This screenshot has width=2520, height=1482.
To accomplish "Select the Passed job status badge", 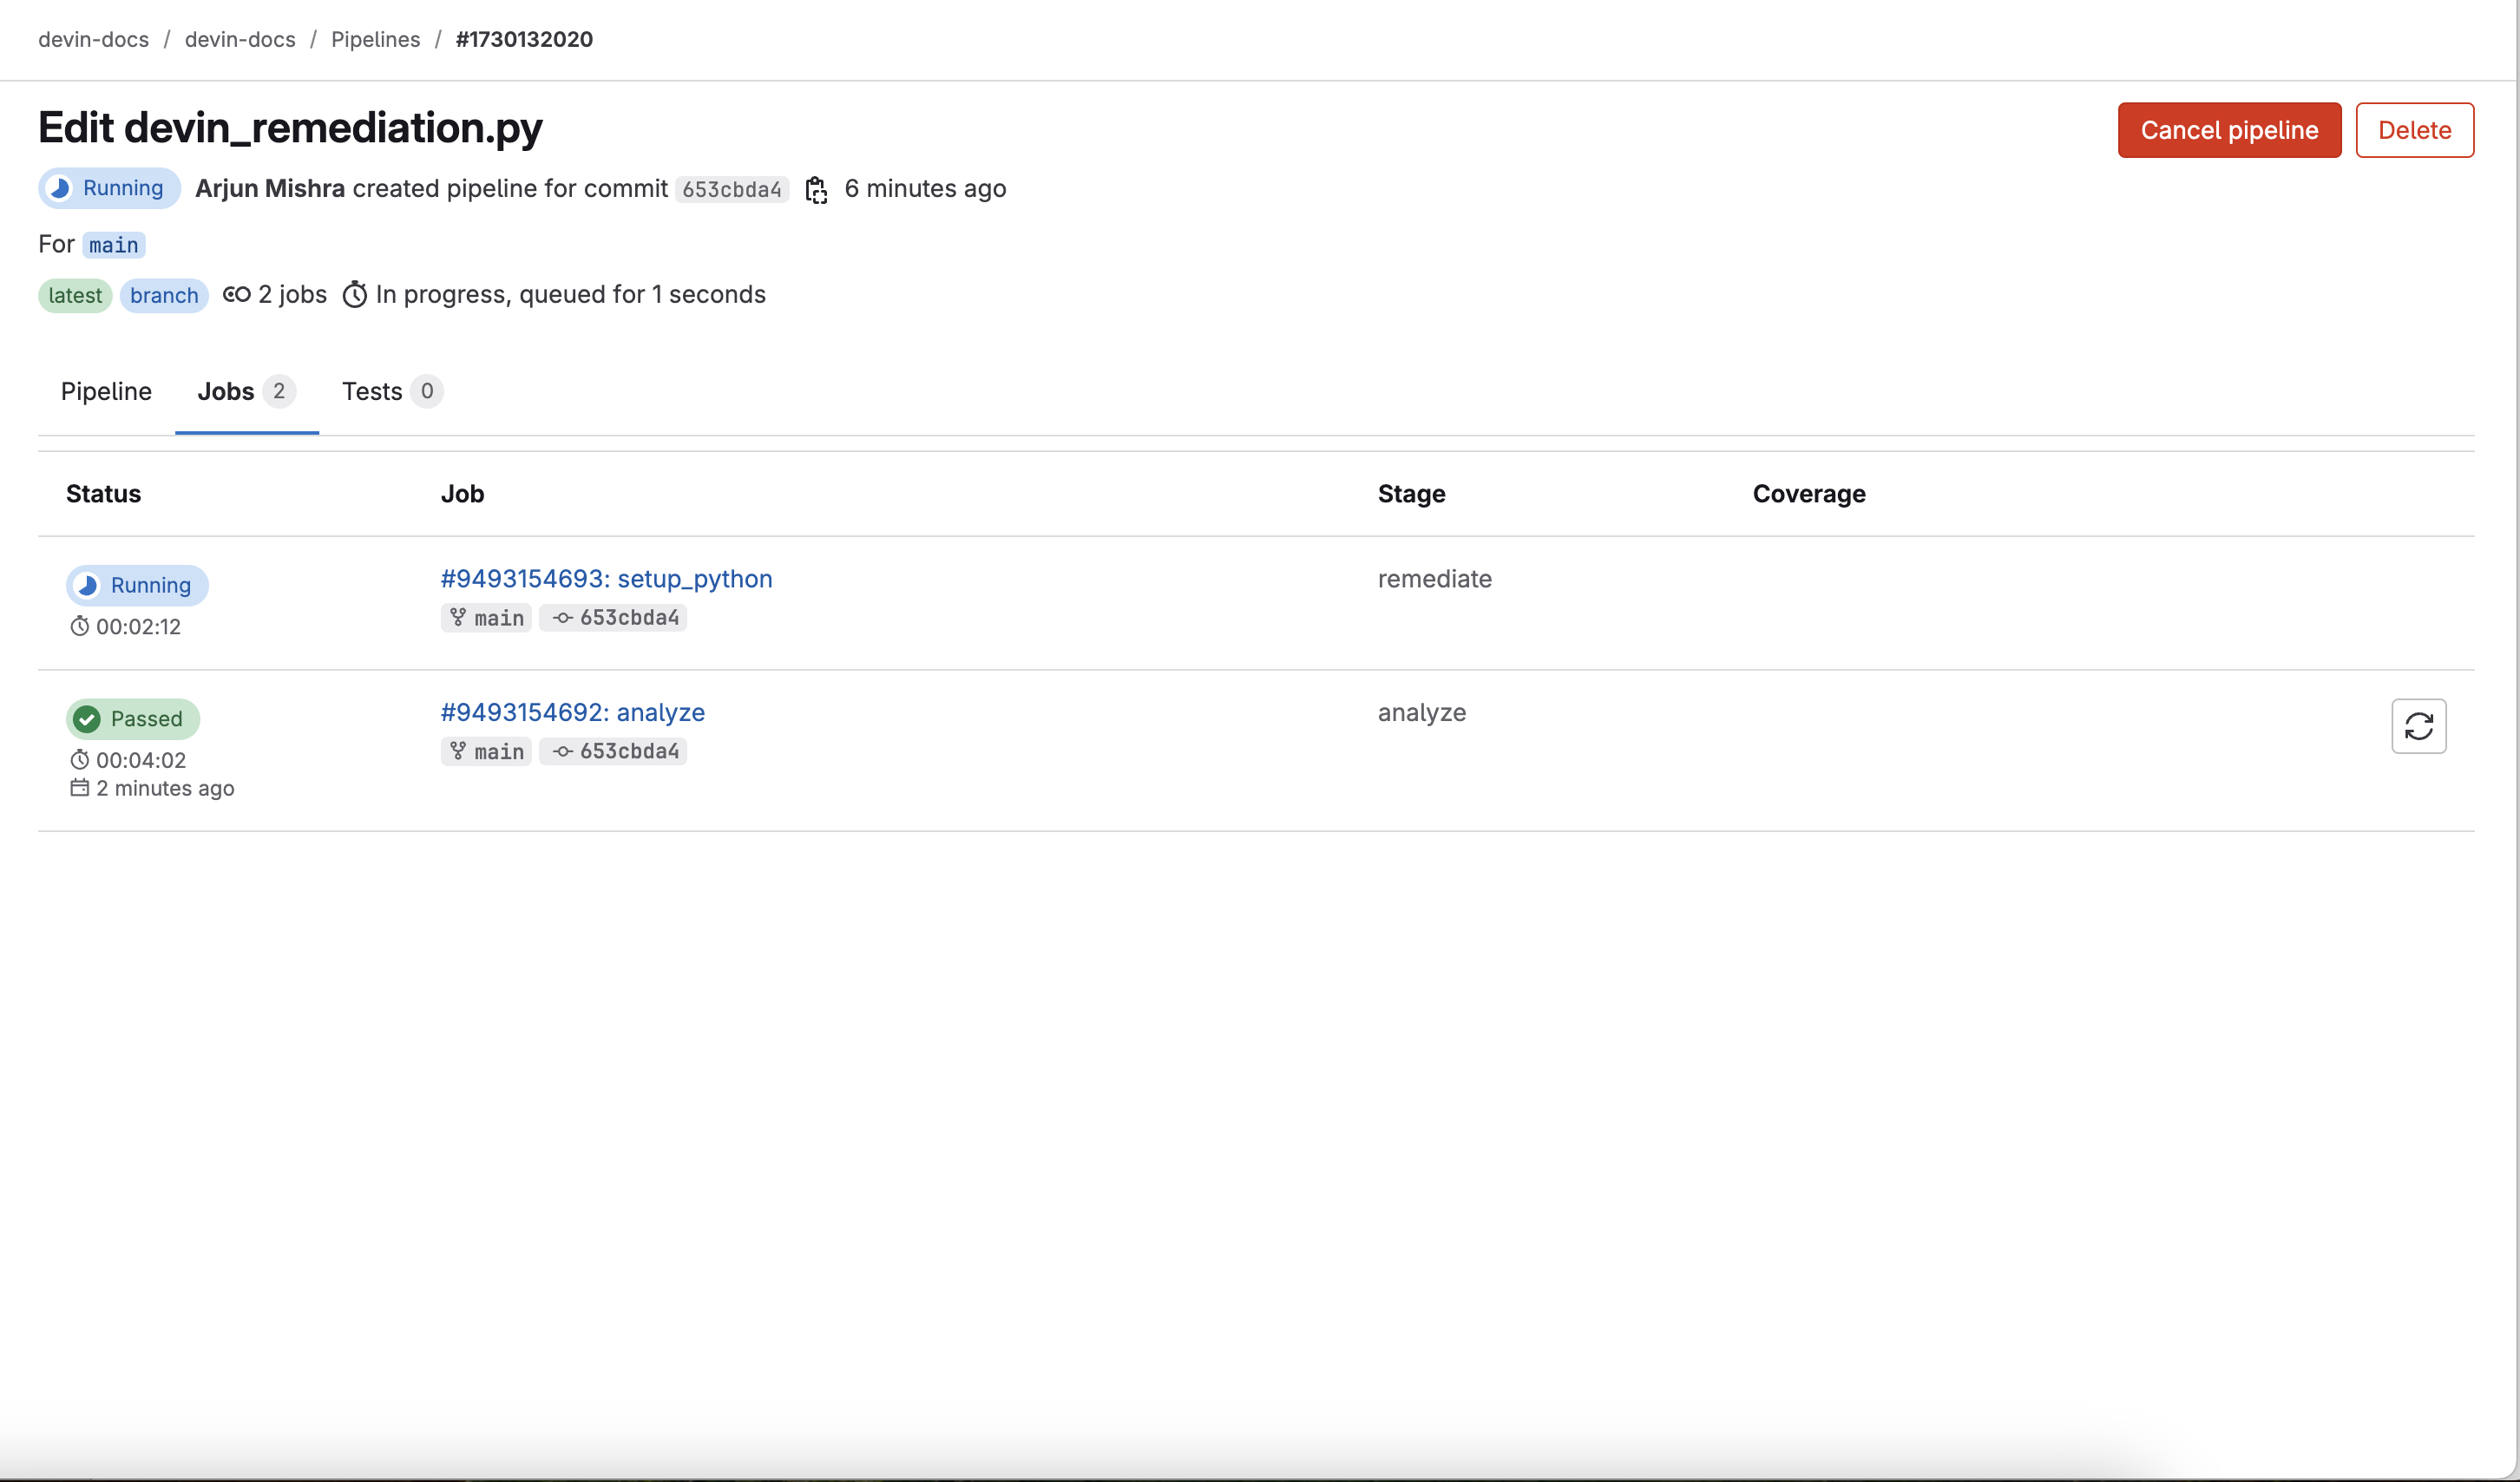I will click(x=133, y=718).
